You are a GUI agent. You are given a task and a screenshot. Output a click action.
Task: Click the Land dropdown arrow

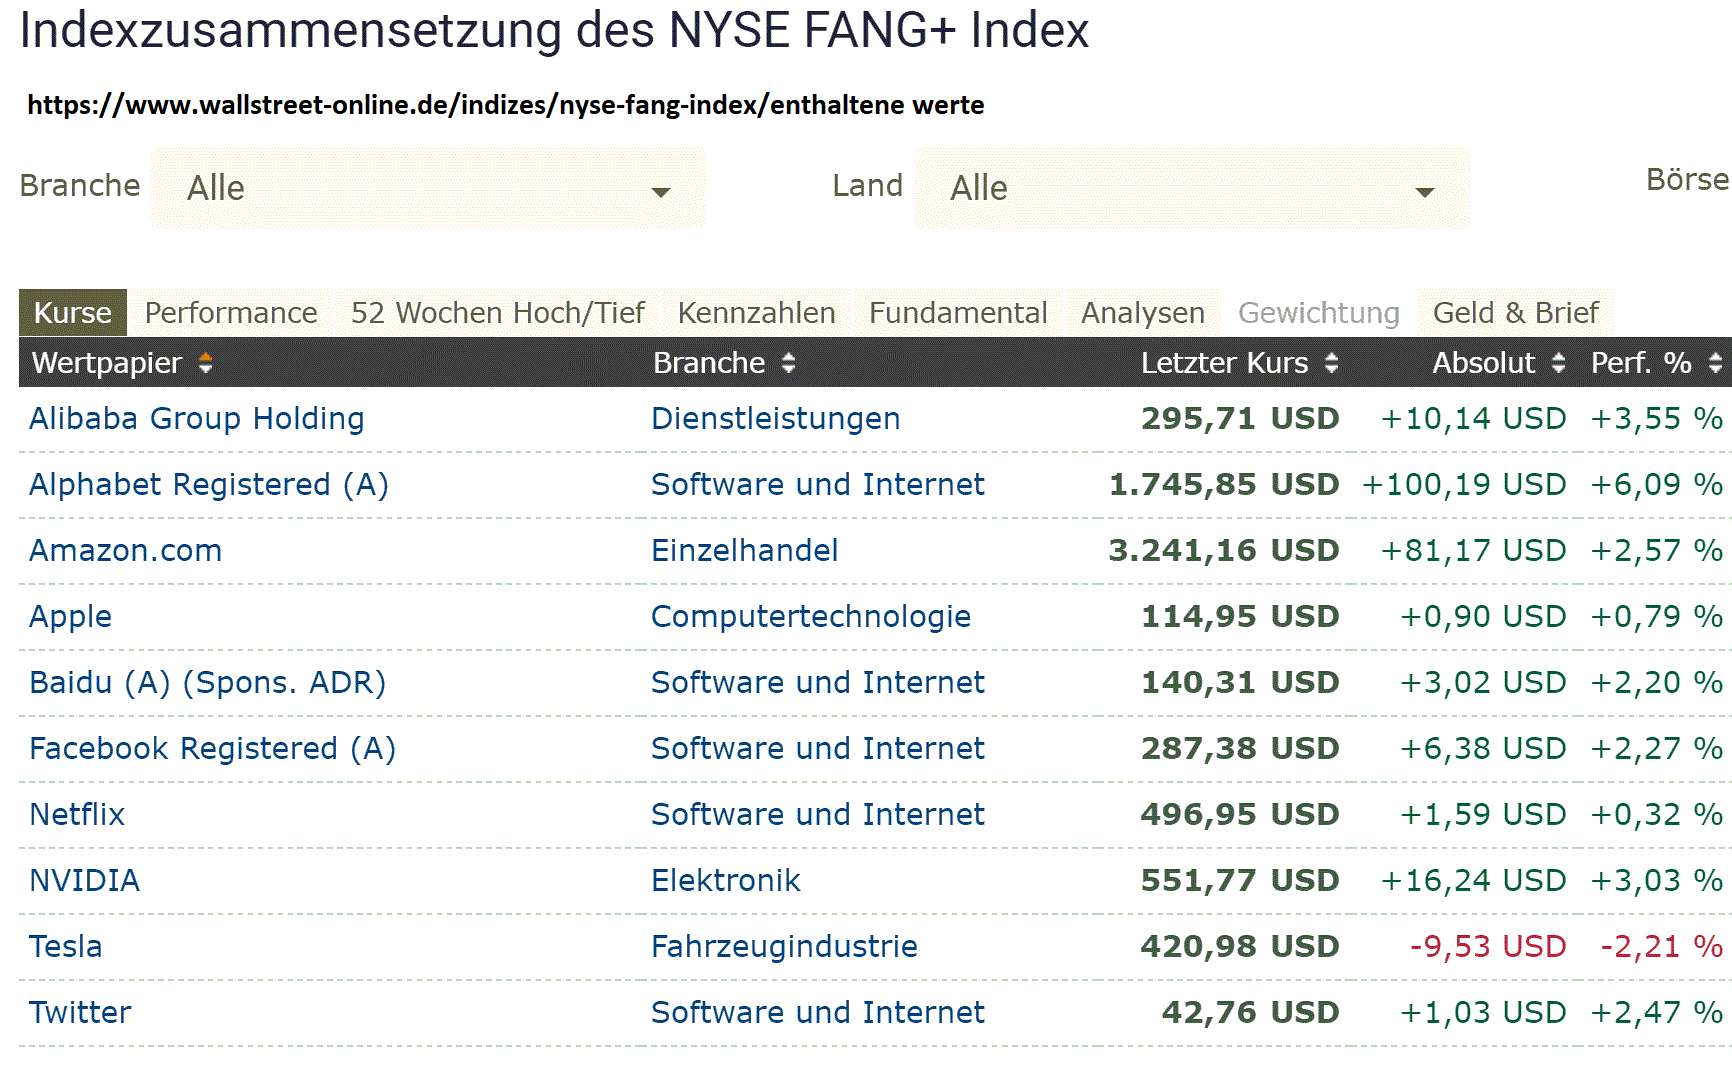click(x=1424, y=190)
